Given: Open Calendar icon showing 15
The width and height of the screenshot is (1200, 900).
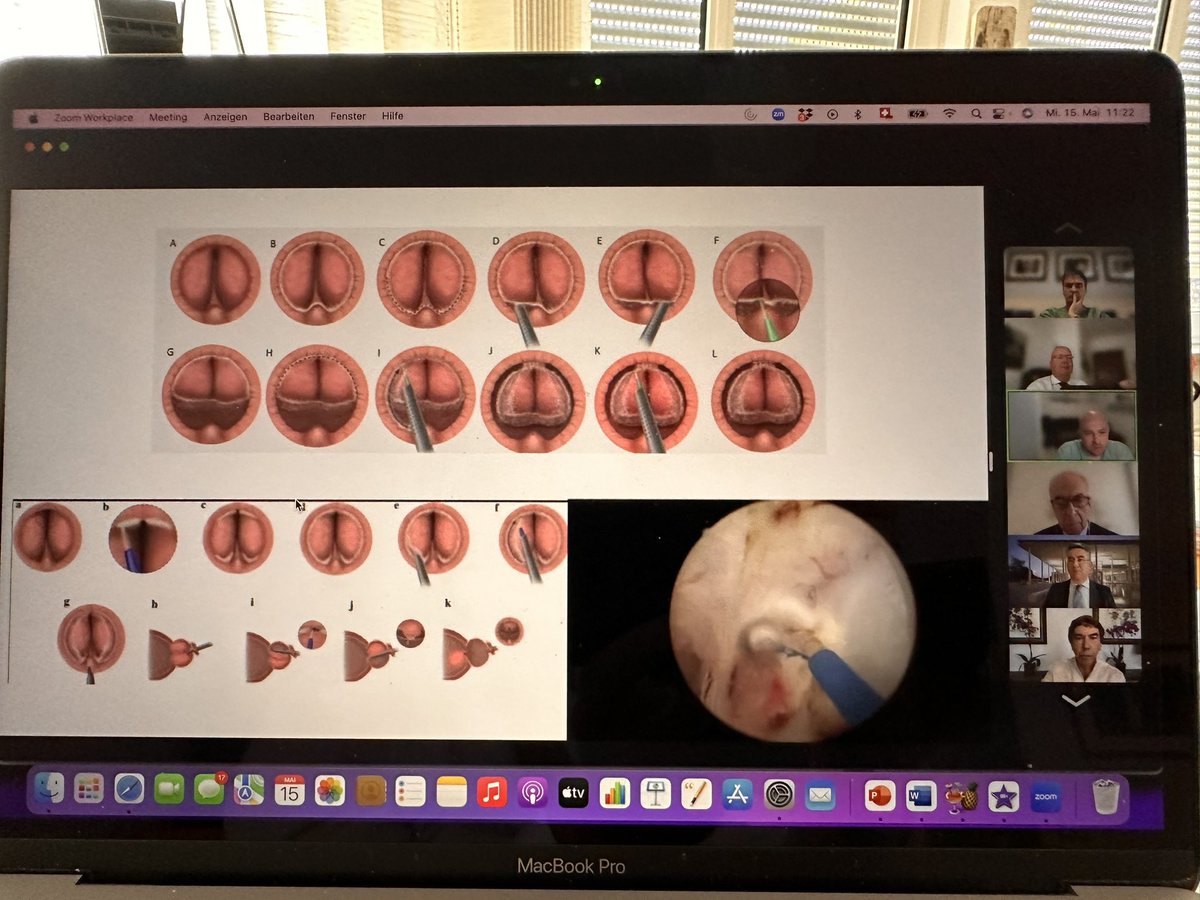Looking at the screenshot, I should pos(289,791).
